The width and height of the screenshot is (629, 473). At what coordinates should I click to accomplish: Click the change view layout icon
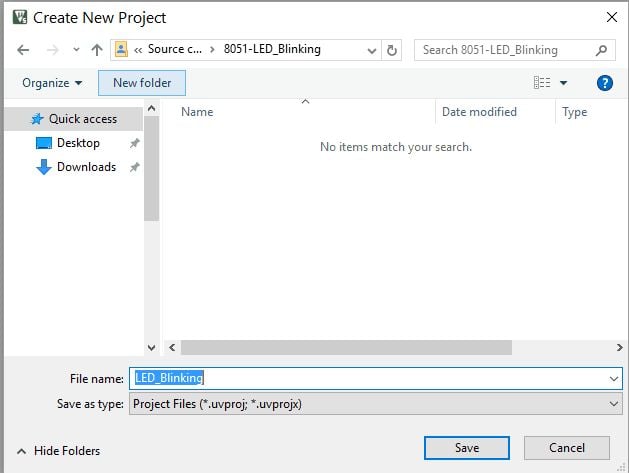[542, 83]
